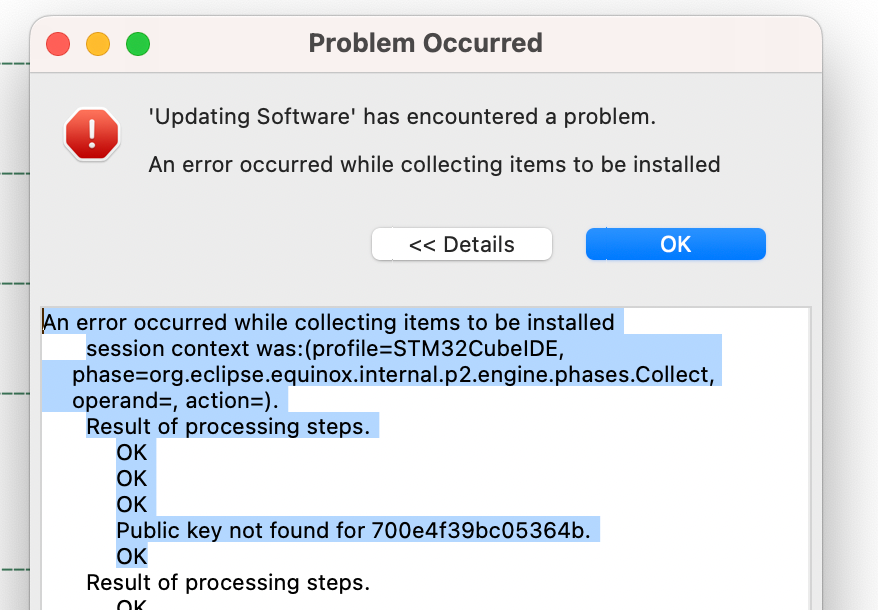The image size is (878, 610).
Task: Click the second OK entry in highlighted results
Action: 132,478
